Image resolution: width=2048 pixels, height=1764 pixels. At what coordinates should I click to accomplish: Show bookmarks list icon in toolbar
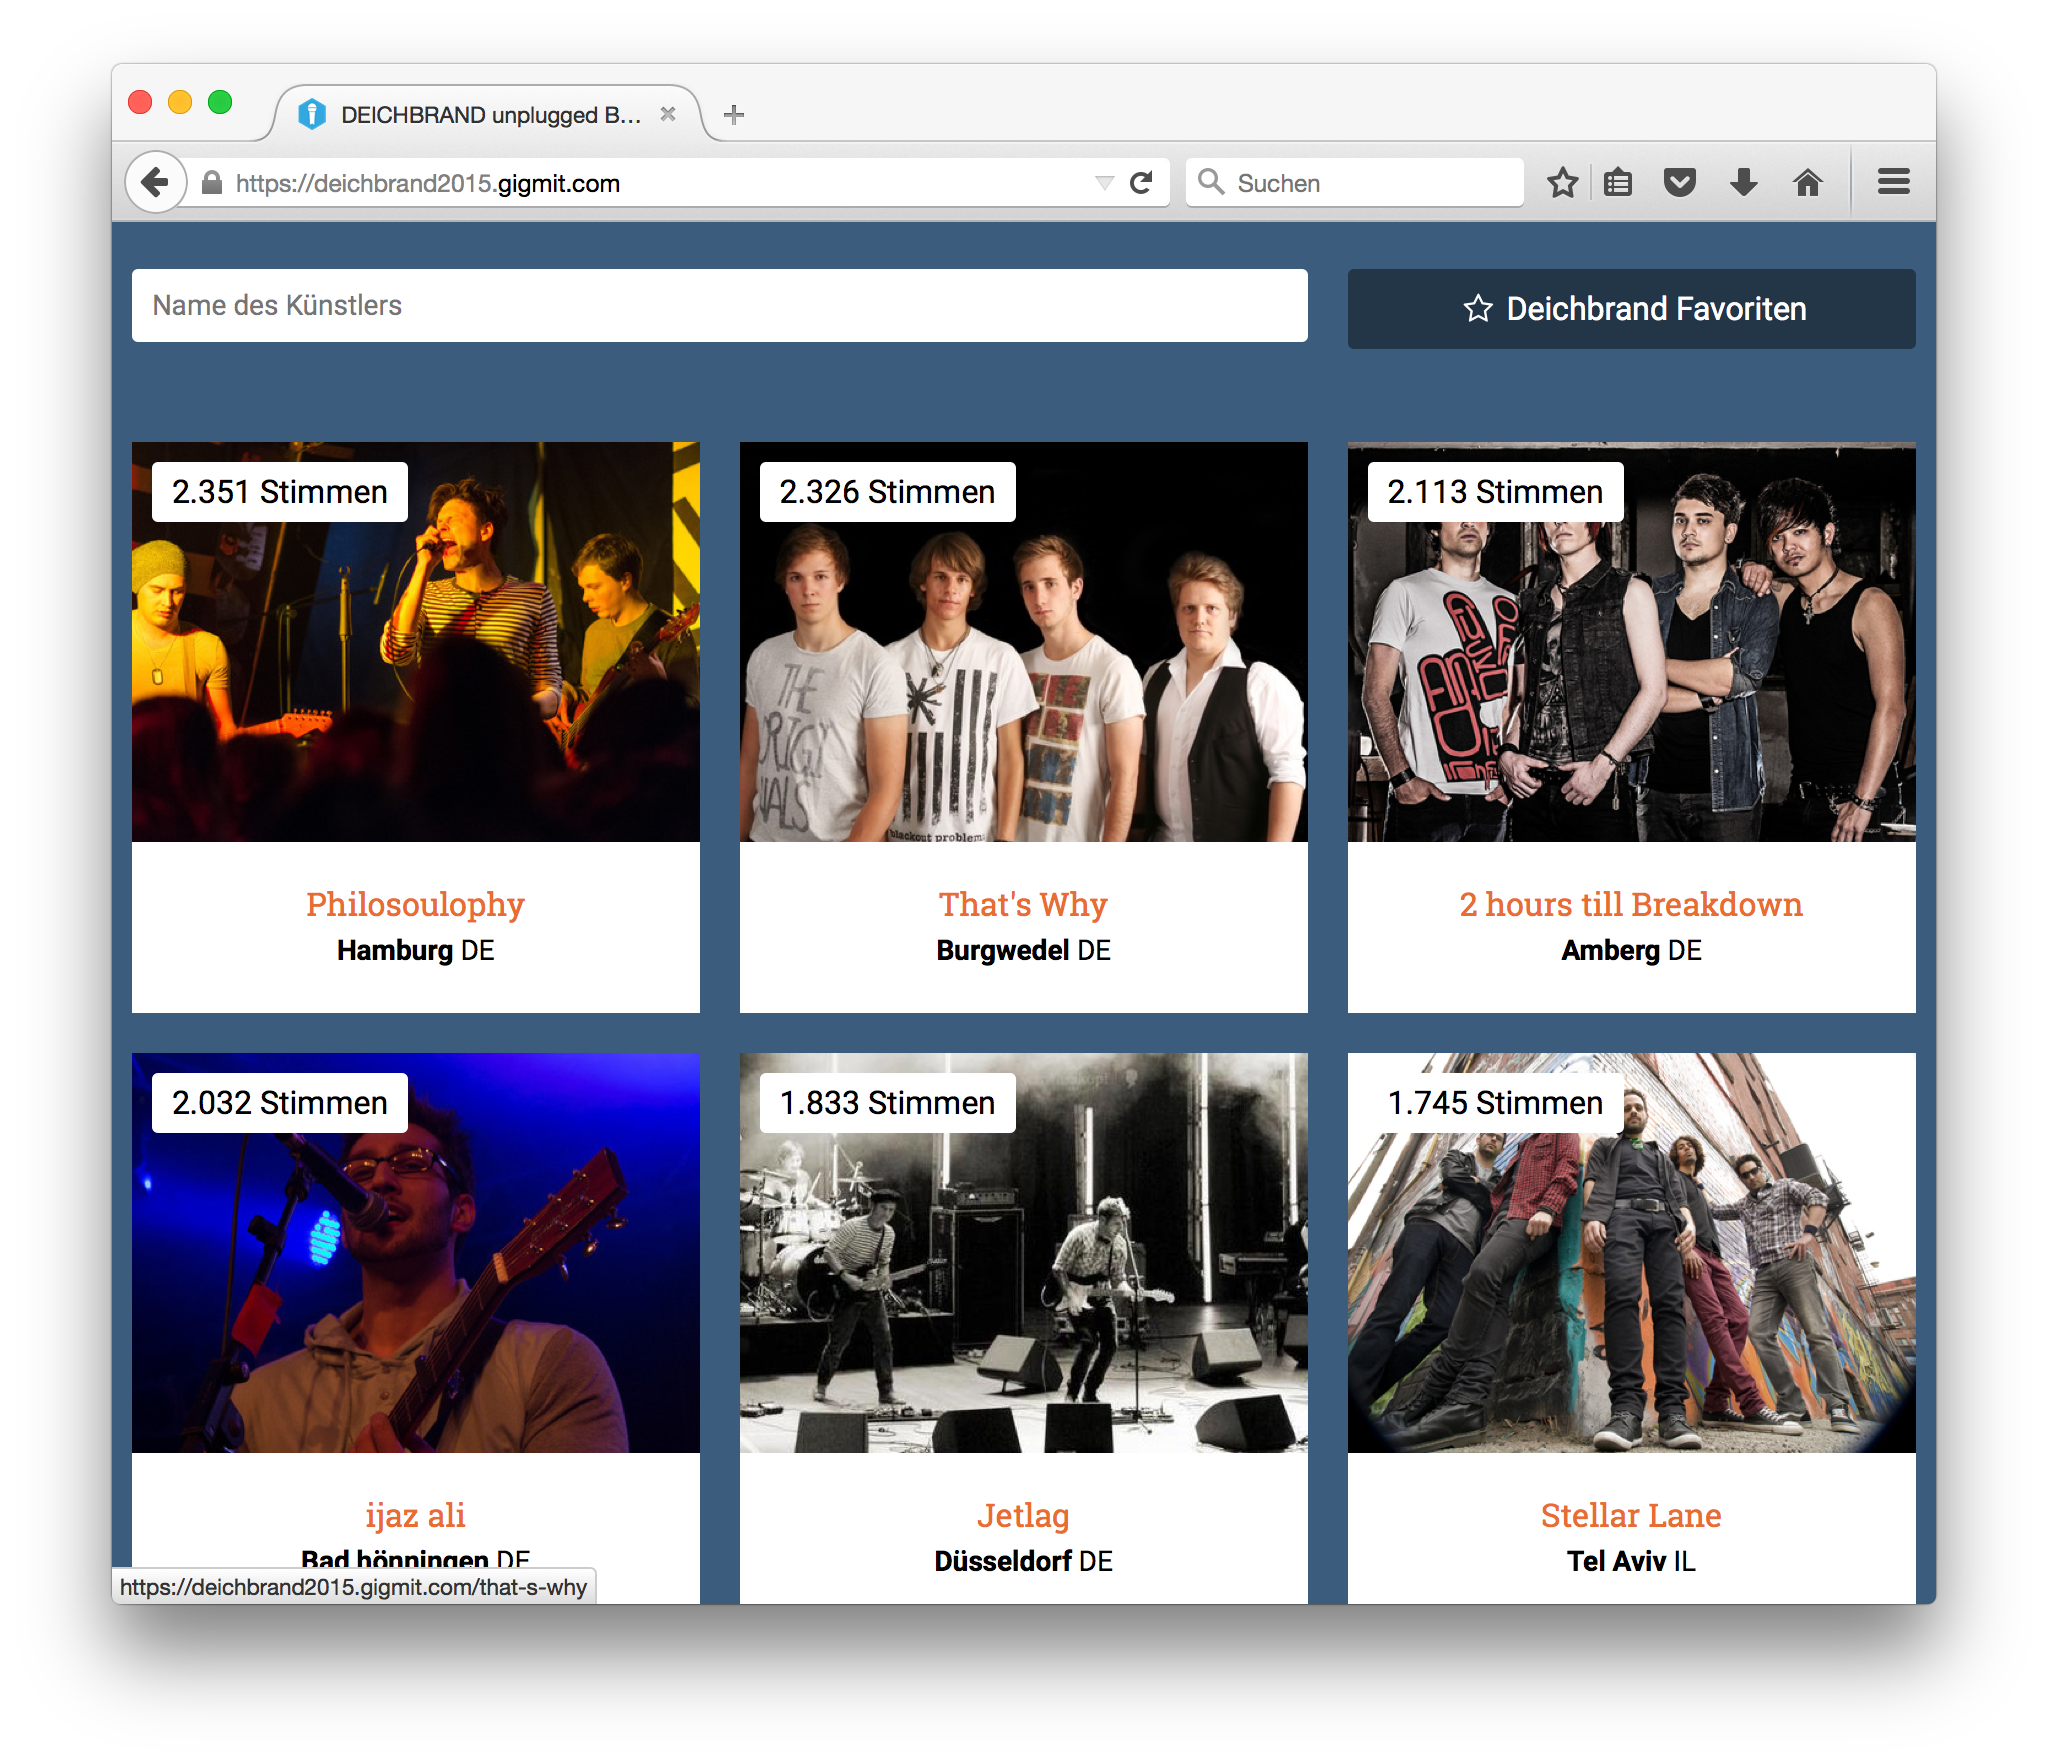coord(1618,183)
